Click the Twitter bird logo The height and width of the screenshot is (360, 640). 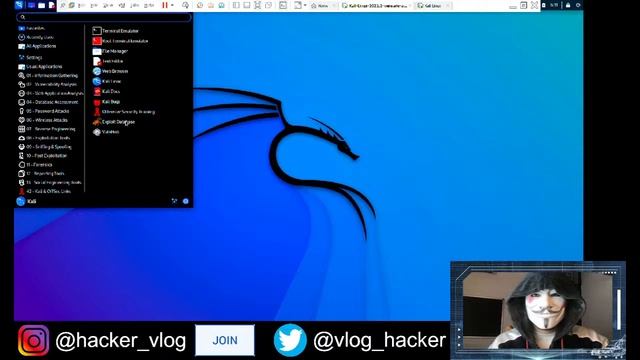click(290, 340)
